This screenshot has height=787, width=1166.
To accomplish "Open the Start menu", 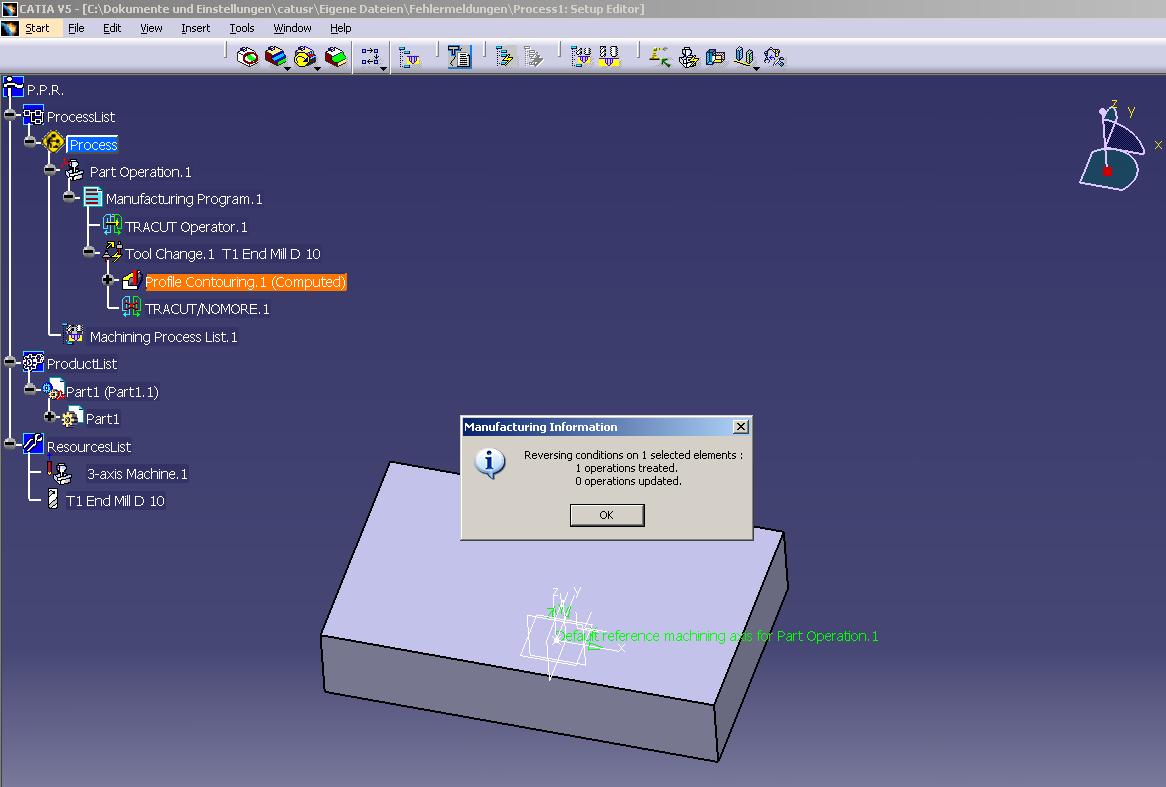I will click(x=37, y=28).
